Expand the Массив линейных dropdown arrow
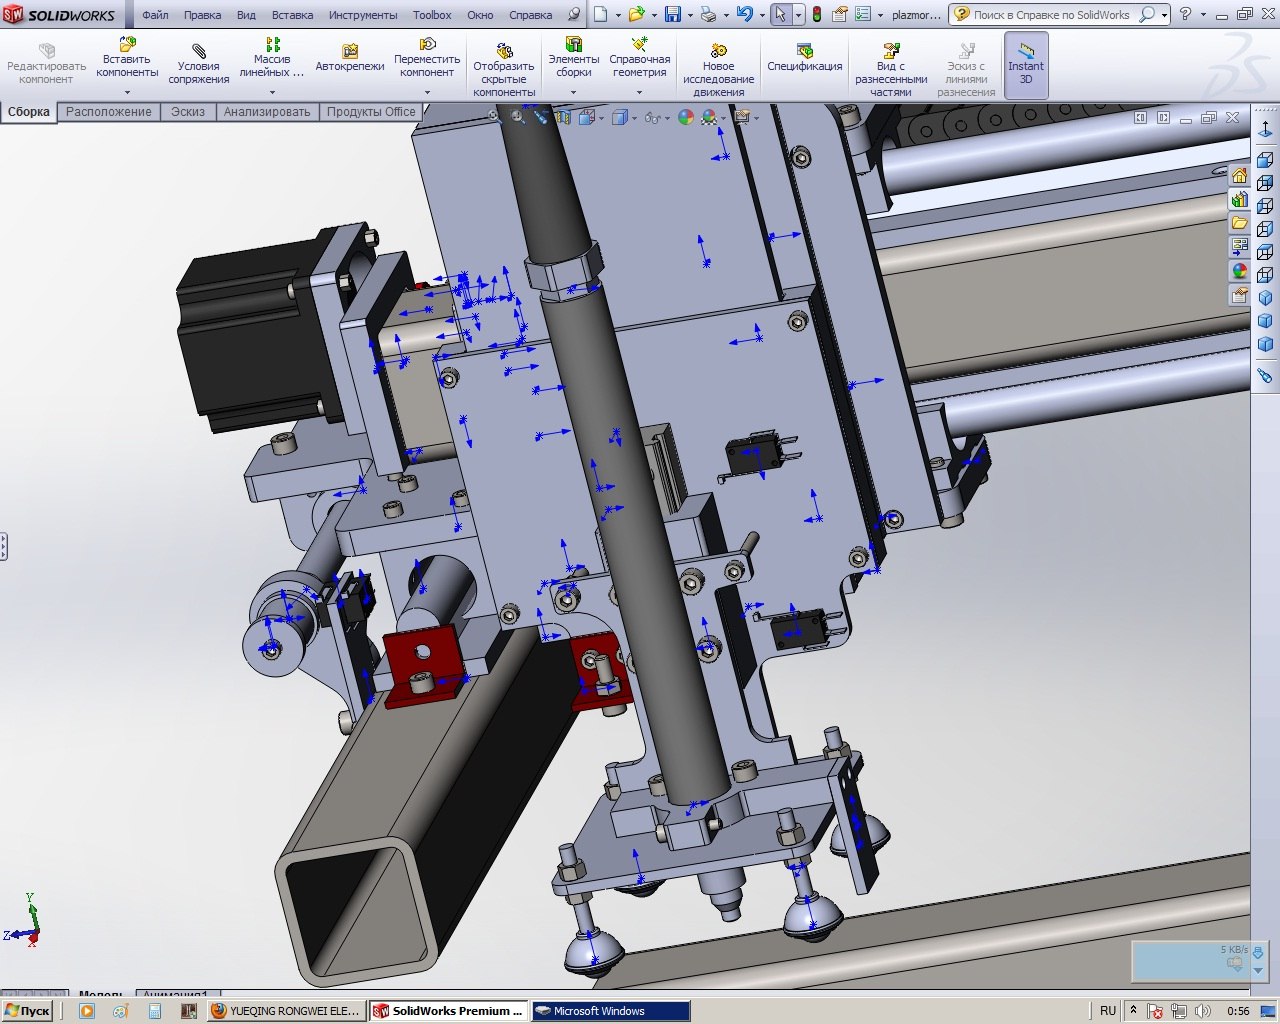 (272, 92)
